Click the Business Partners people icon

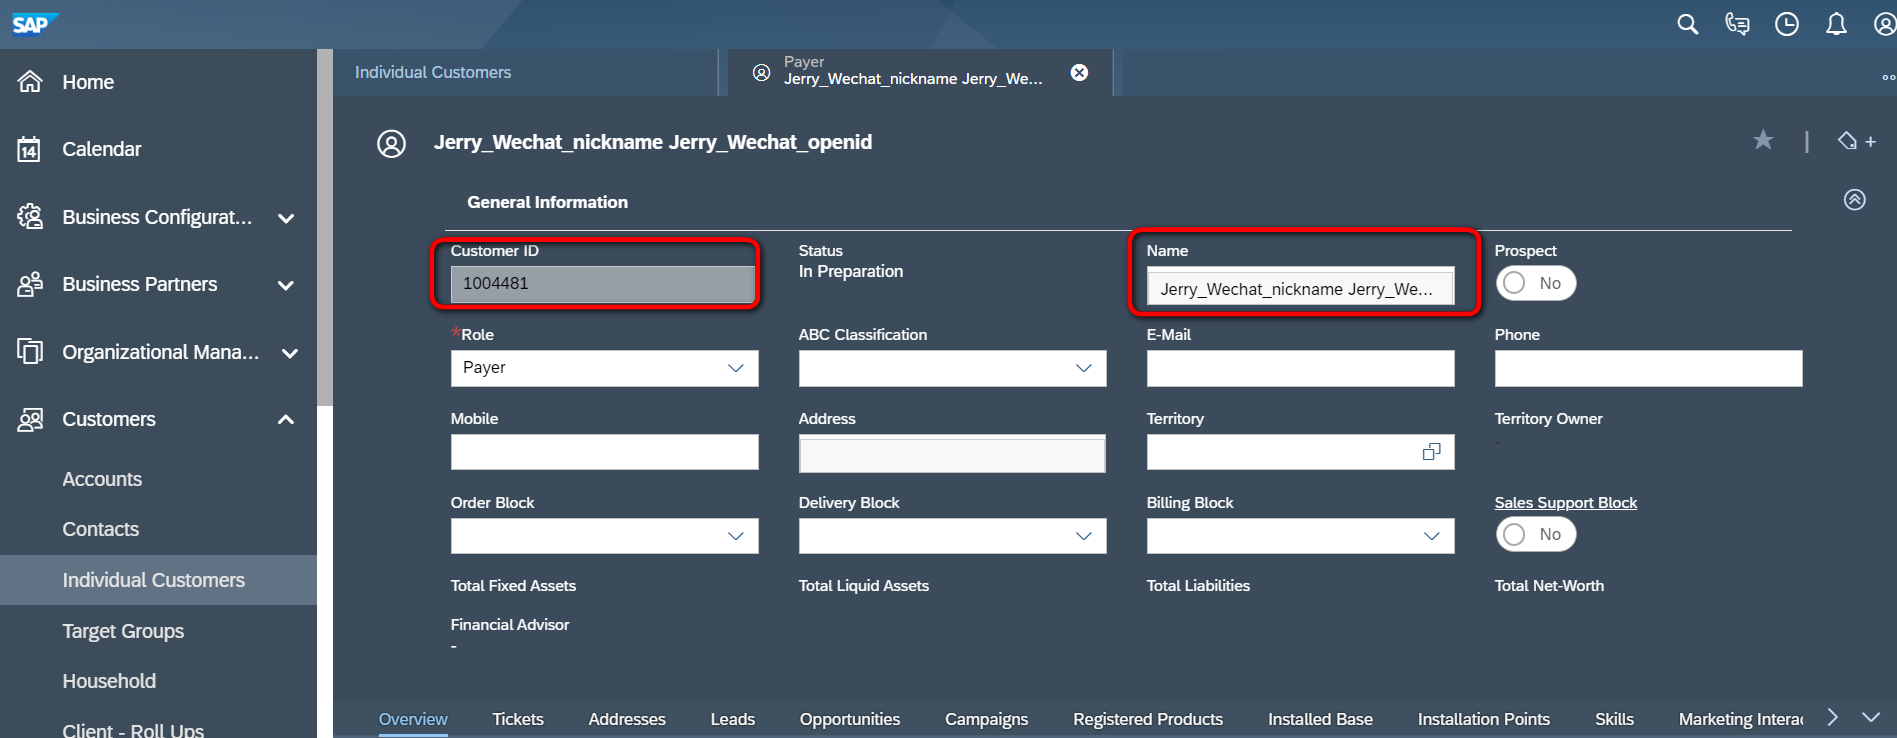click(x=30, y=284)
